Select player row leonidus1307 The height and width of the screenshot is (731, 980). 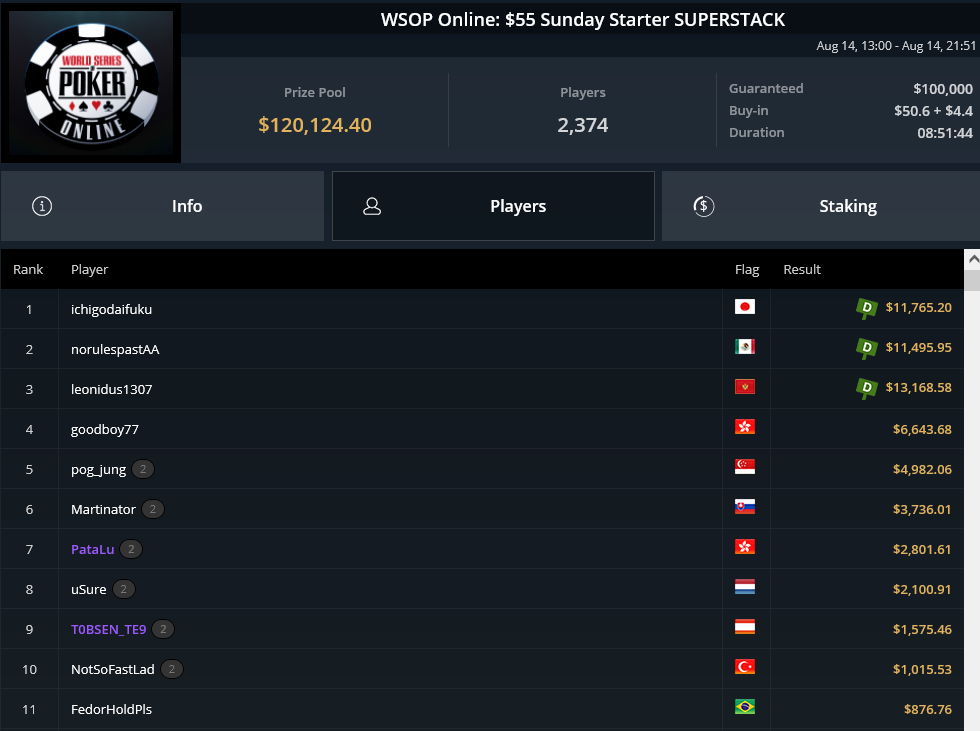click(x=482, y=389)
